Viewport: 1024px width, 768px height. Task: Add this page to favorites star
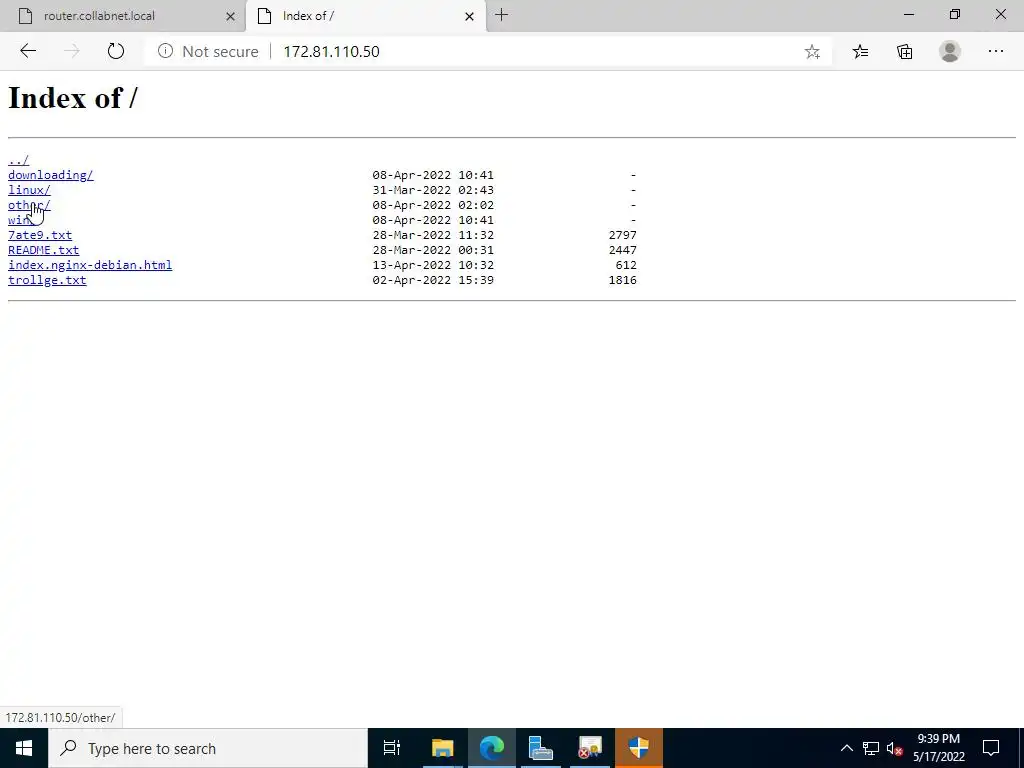click(x=812, y=52)
